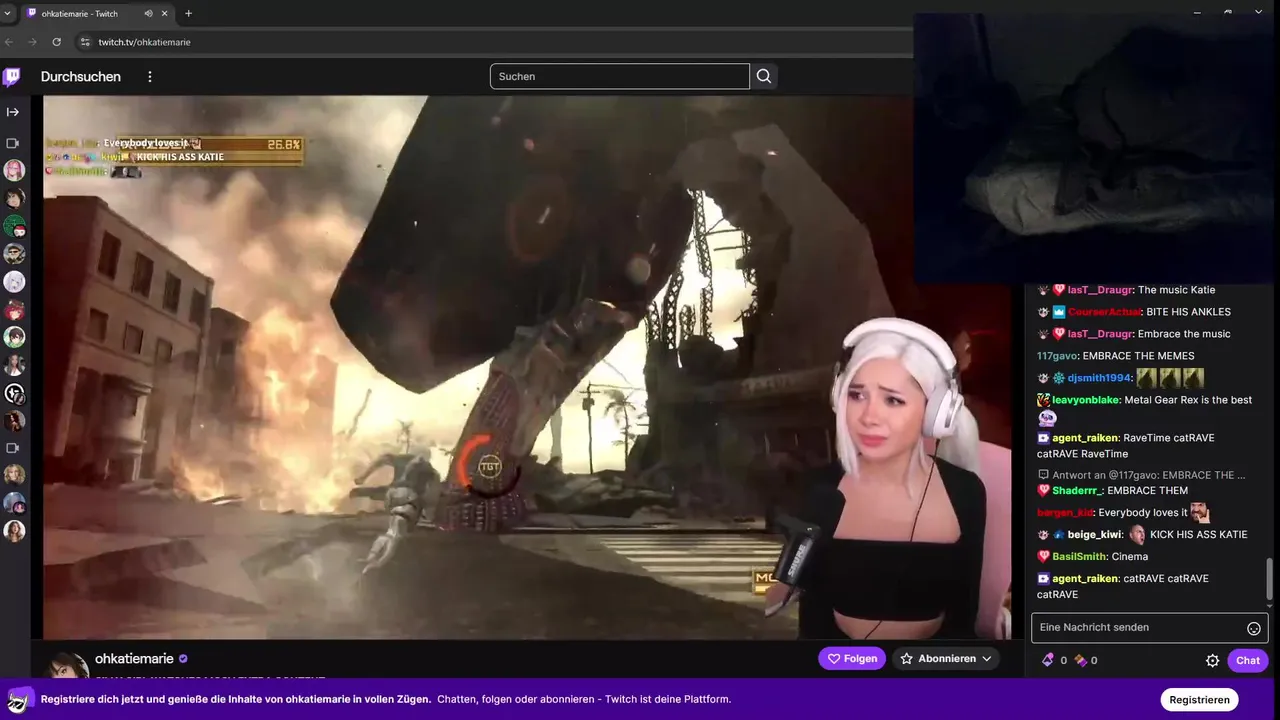
Task: Focus the Suchen search field
Action: [619, 77]
